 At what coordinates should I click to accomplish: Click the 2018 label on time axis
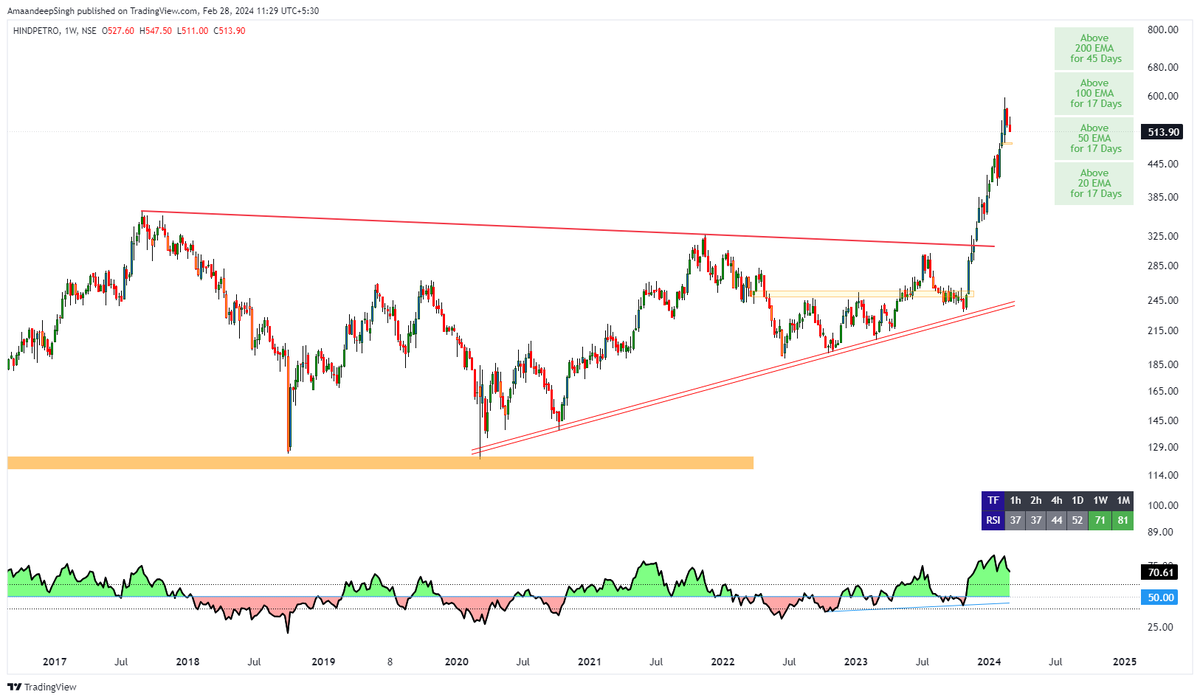click(x=186, y=662)
